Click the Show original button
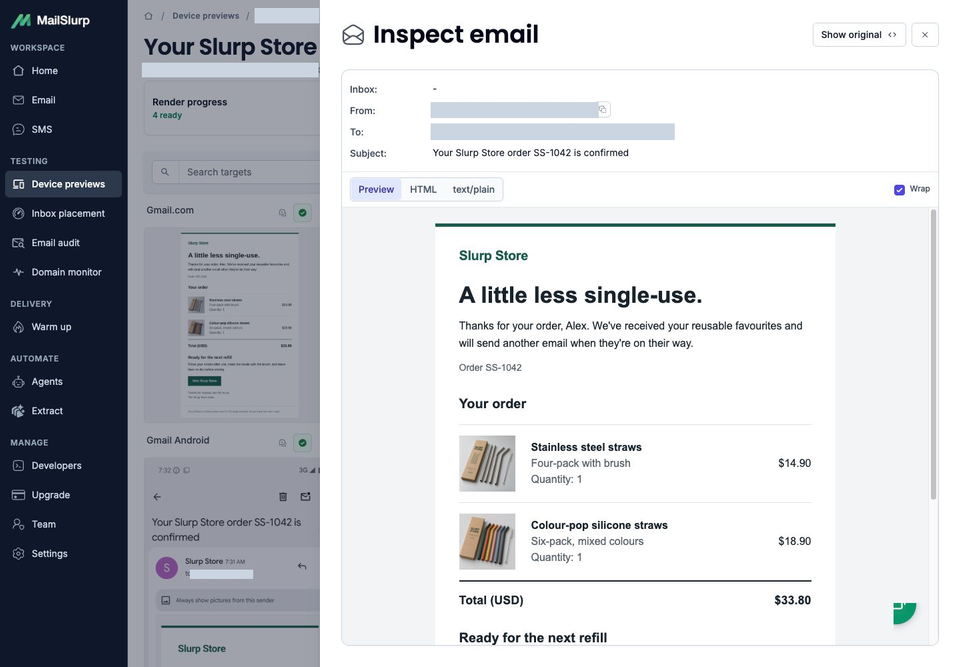 859,35
